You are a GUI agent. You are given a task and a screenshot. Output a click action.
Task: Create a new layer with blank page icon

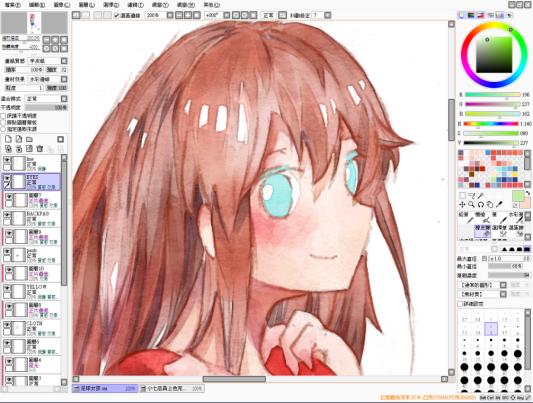(x=8, y=139)
